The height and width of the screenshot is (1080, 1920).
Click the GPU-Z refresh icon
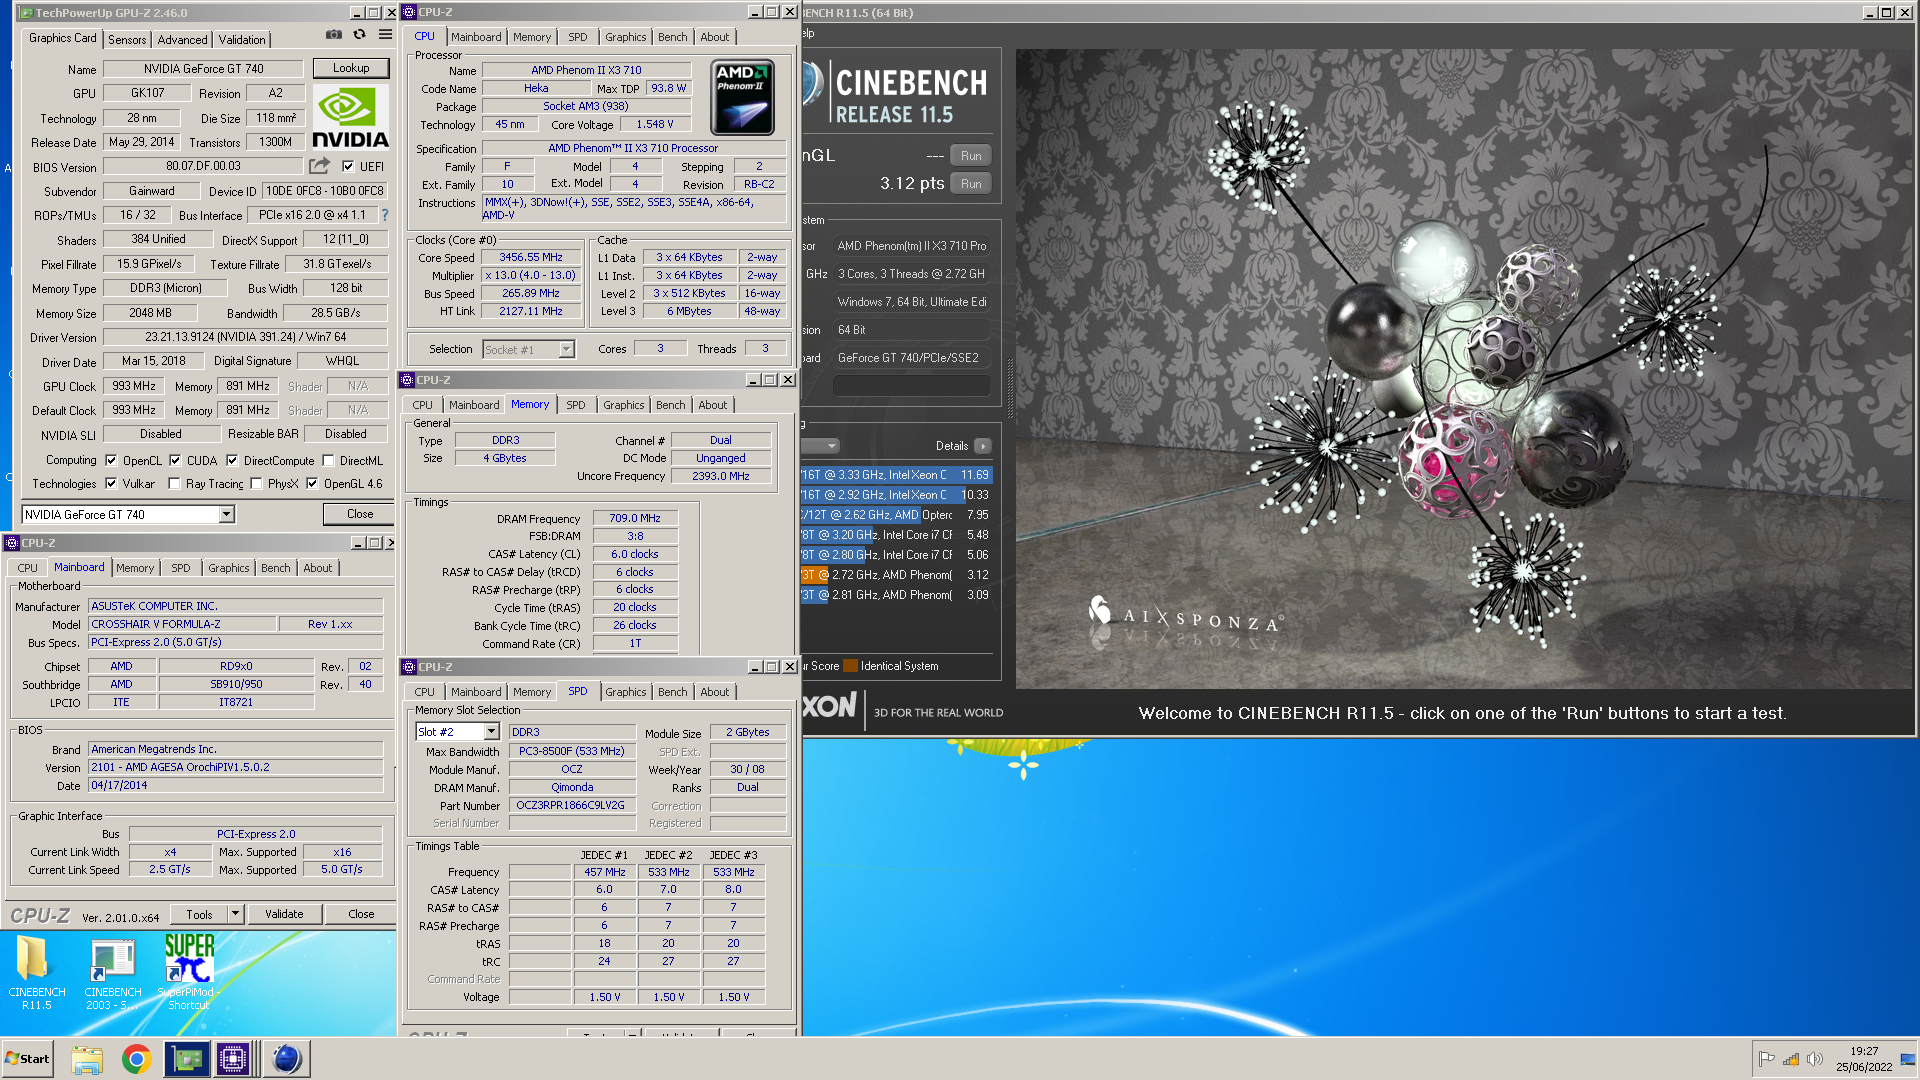point(360,35)
